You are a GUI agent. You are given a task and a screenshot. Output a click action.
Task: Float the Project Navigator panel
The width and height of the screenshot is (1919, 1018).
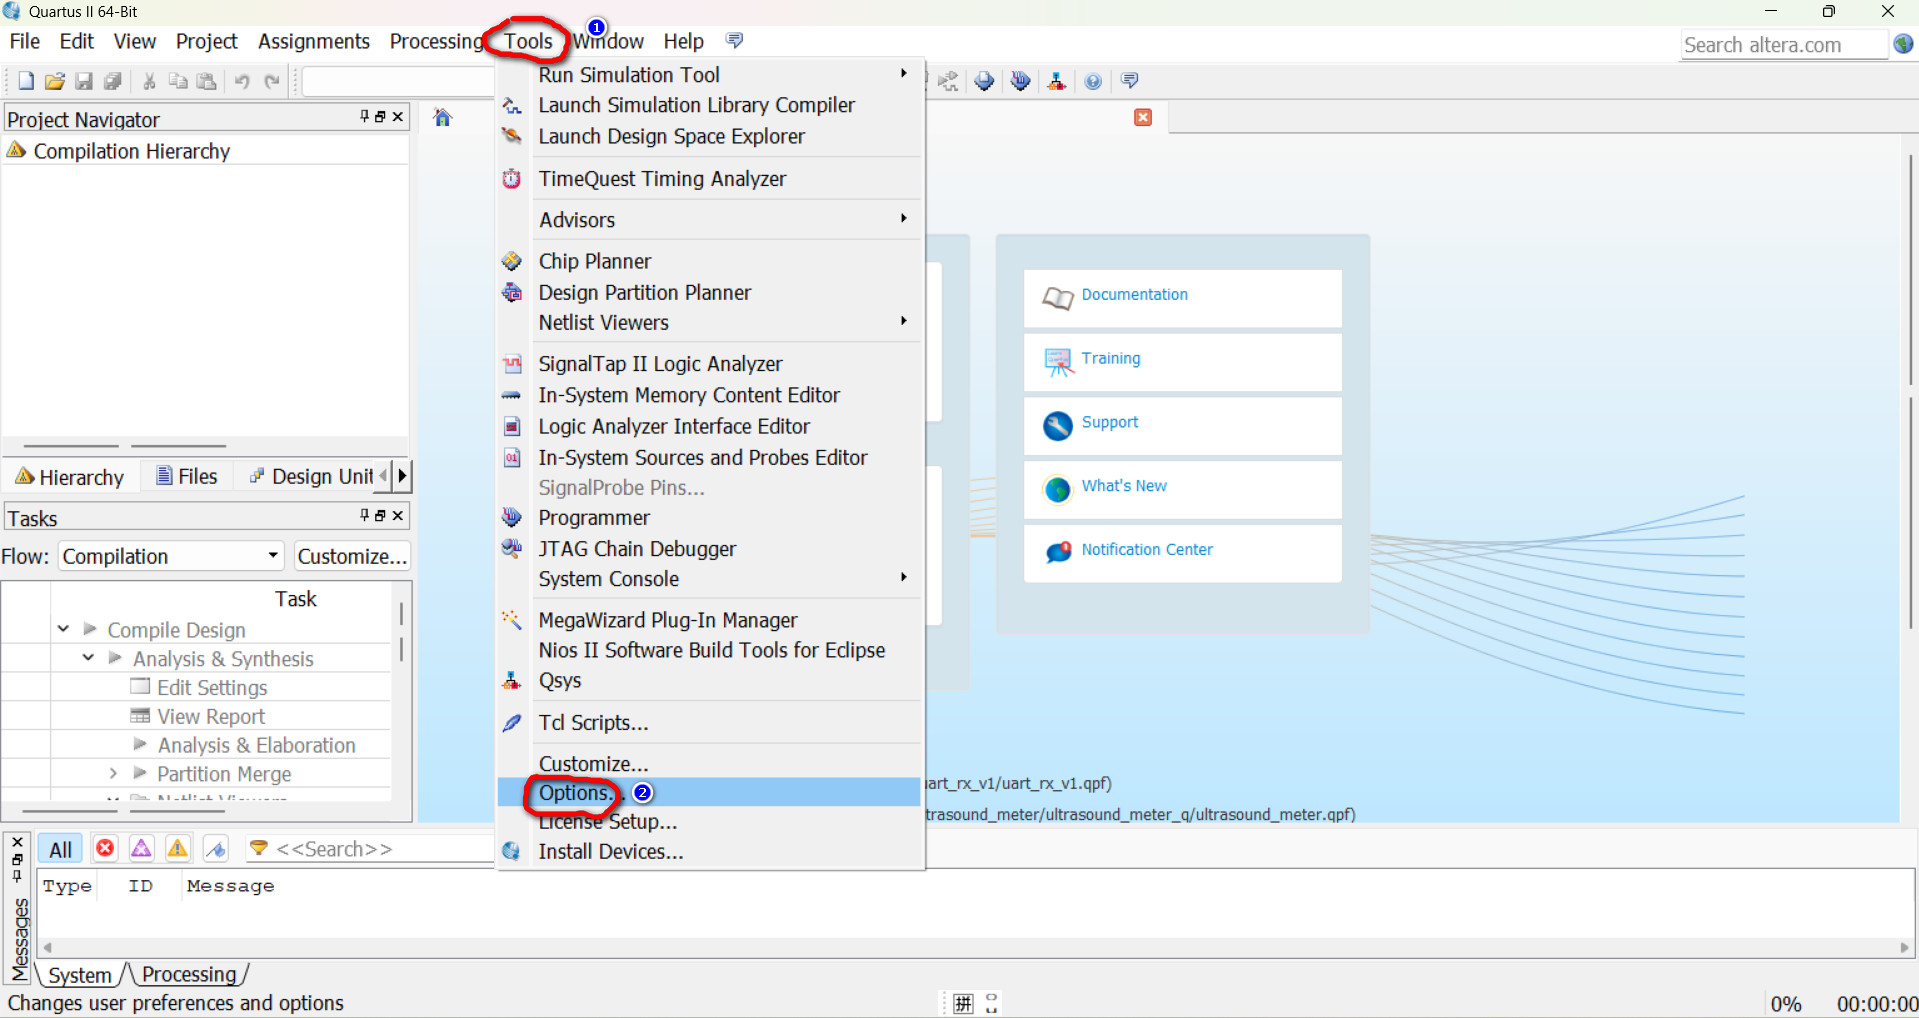click(380, 117)
